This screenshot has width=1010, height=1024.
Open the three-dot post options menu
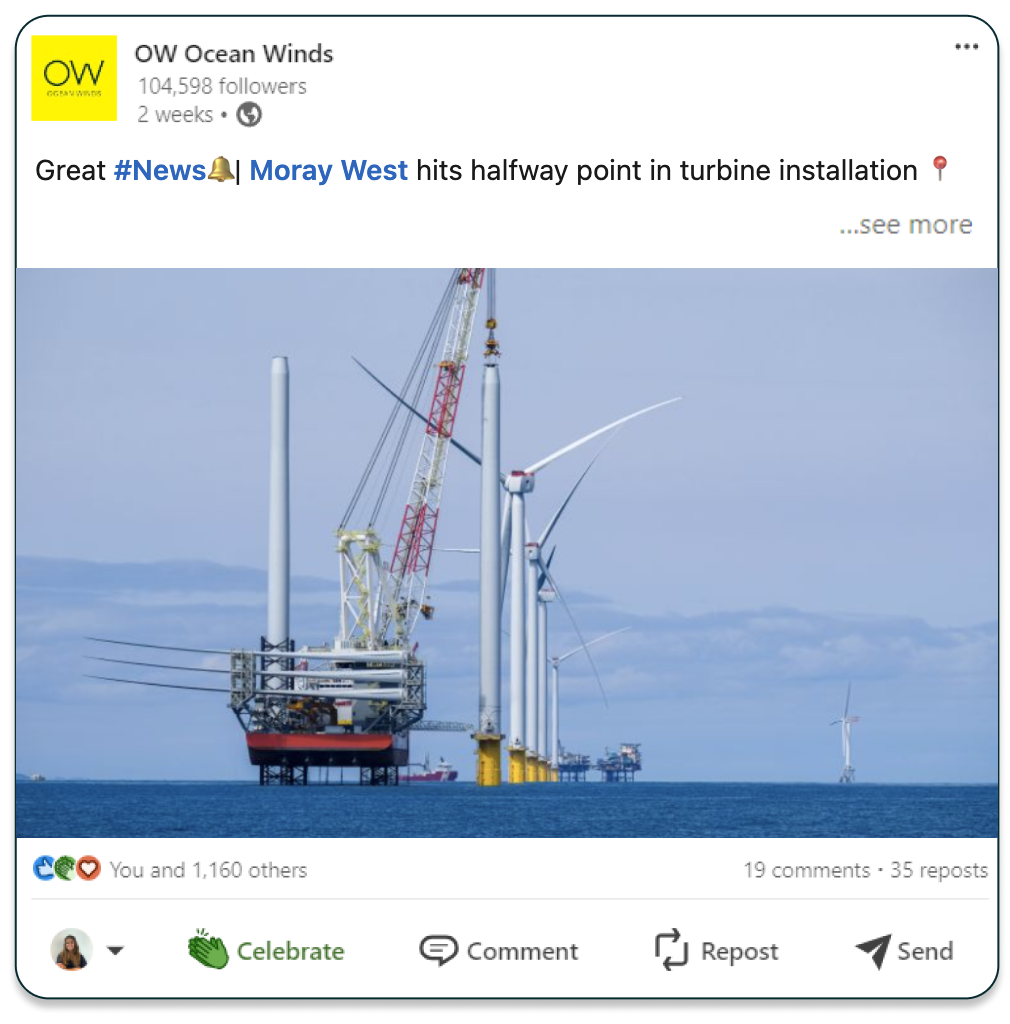pyautogui.click(x=966, y=46)
